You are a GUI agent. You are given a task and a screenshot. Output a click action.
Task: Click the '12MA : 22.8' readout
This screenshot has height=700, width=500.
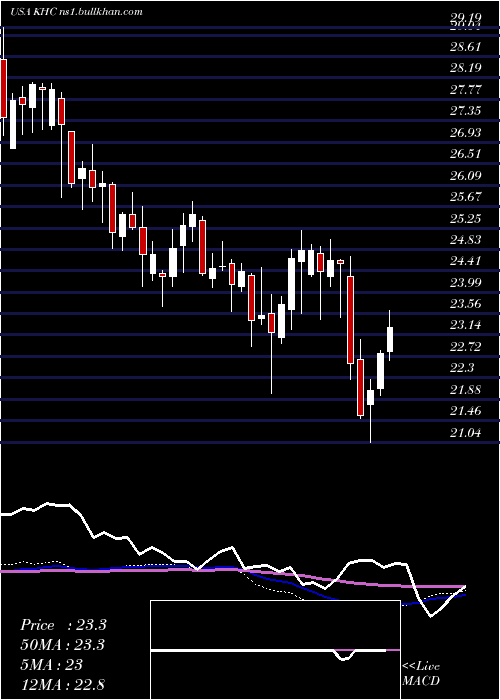tap(63, 684)
